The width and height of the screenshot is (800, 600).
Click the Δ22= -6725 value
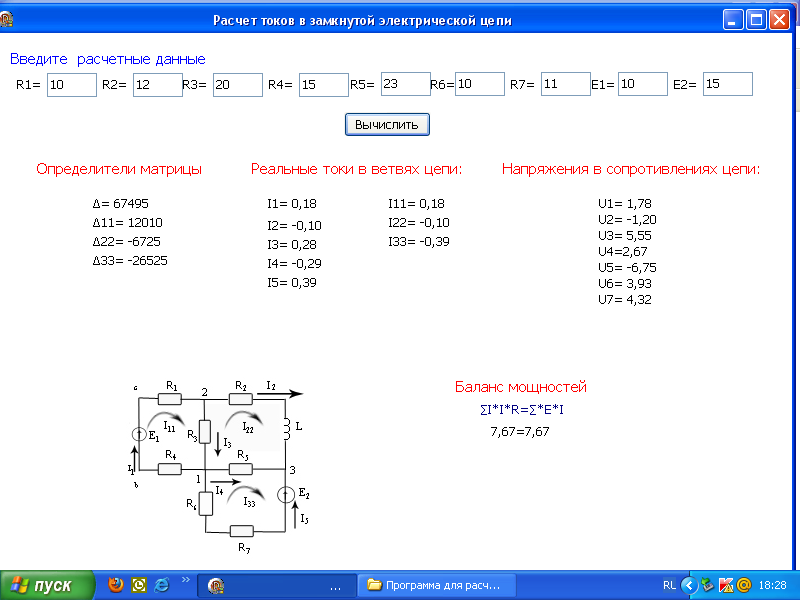point(127,241)
